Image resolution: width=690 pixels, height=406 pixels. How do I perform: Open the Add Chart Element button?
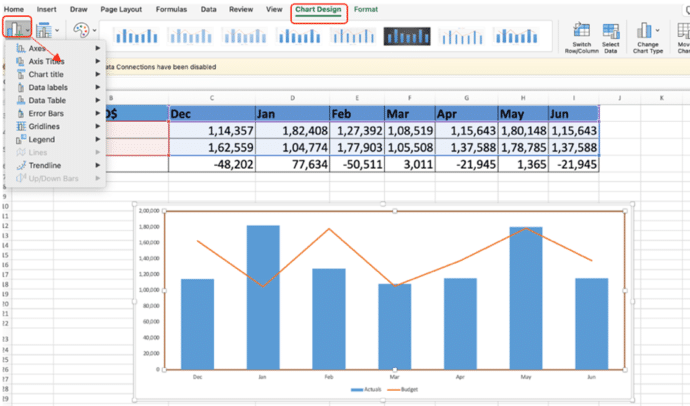[x=16, y=31]
